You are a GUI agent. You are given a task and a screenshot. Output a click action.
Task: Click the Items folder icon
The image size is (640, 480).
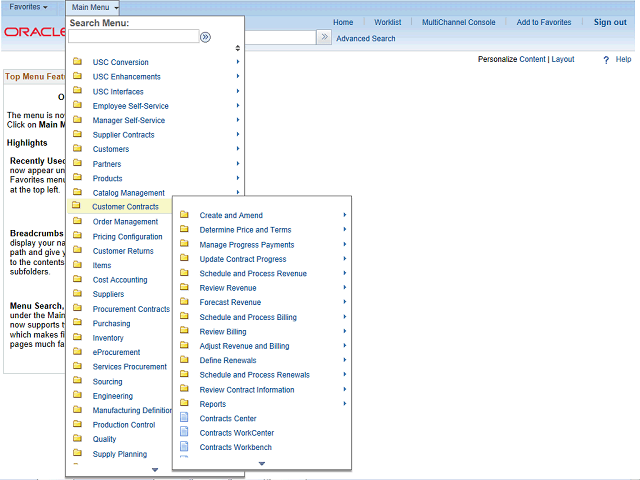coord(77,265)
